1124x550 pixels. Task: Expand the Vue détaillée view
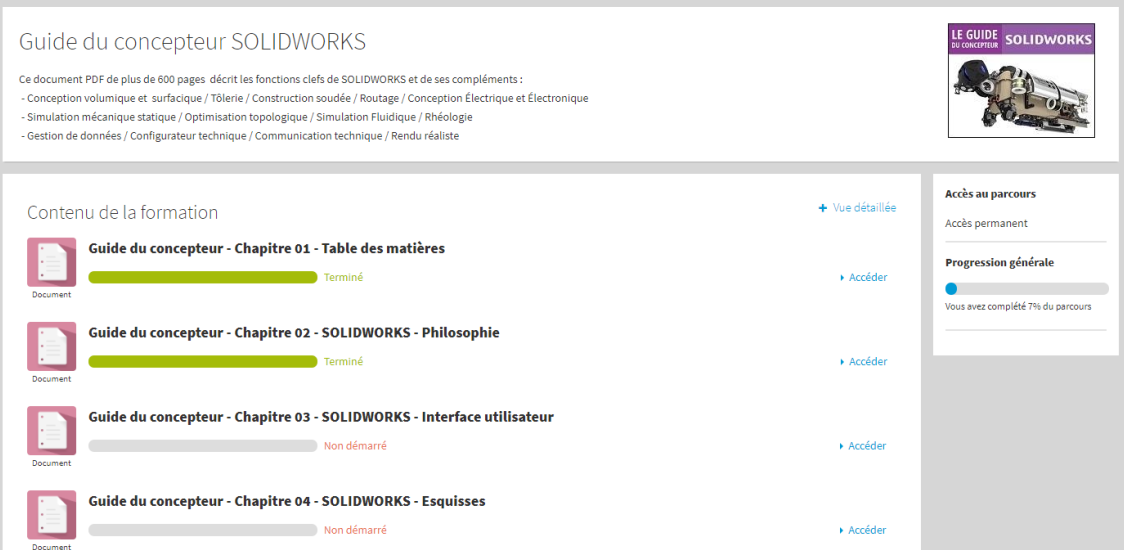864,208
